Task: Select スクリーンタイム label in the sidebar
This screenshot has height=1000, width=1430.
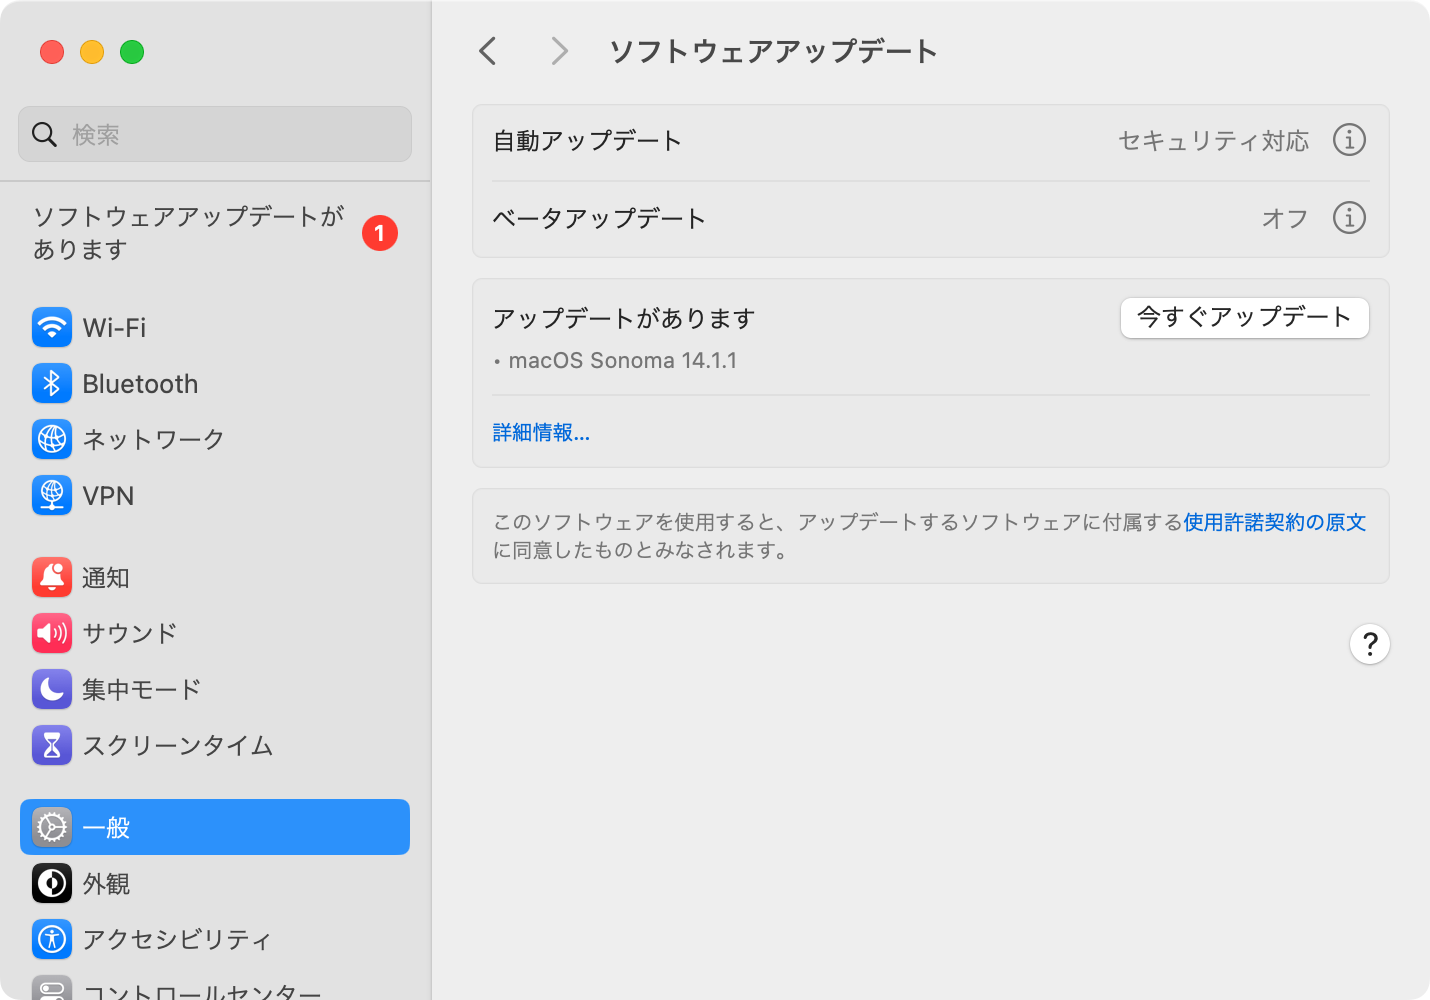Action: point(178,746)
